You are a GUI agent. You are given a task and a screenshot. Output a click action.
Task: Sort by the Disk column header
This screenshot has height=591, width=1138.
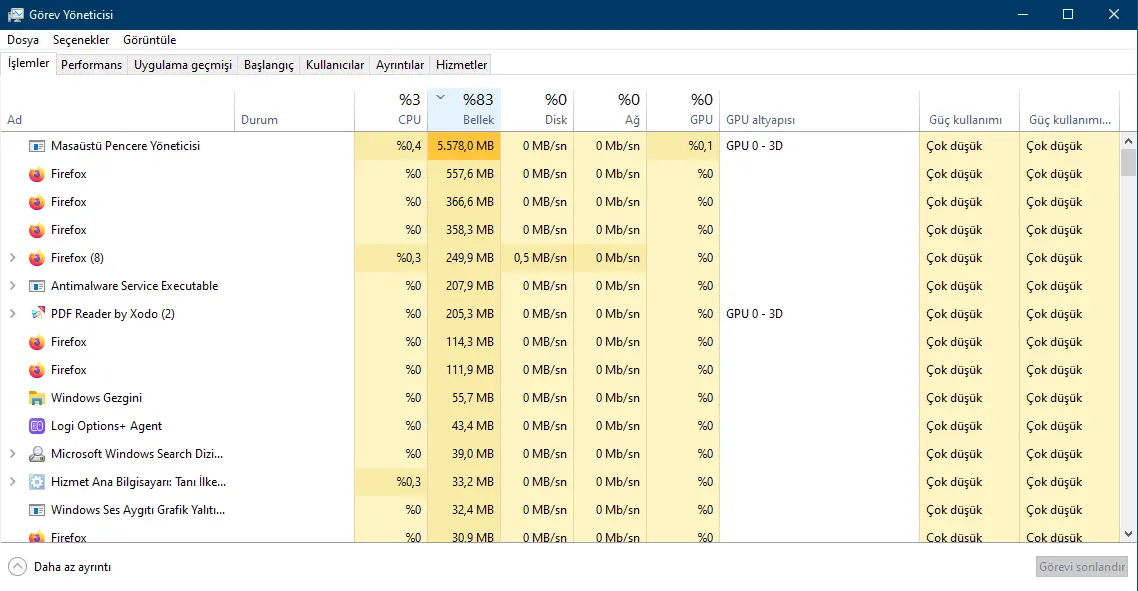click(x=537, y=110)
